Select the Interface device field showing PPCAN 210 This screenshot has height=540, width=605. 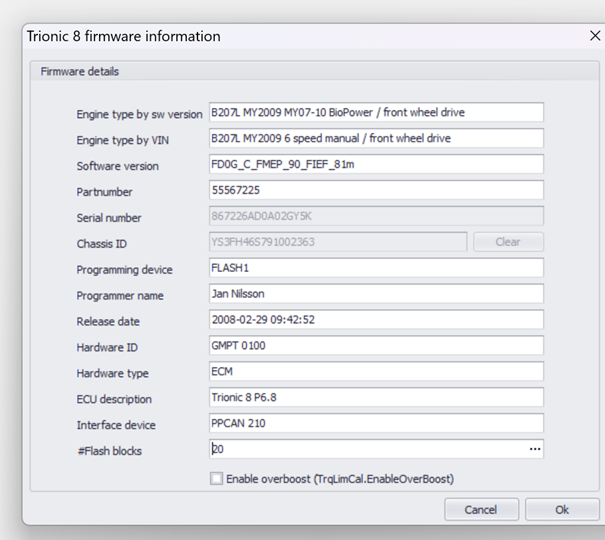(375, 423)
